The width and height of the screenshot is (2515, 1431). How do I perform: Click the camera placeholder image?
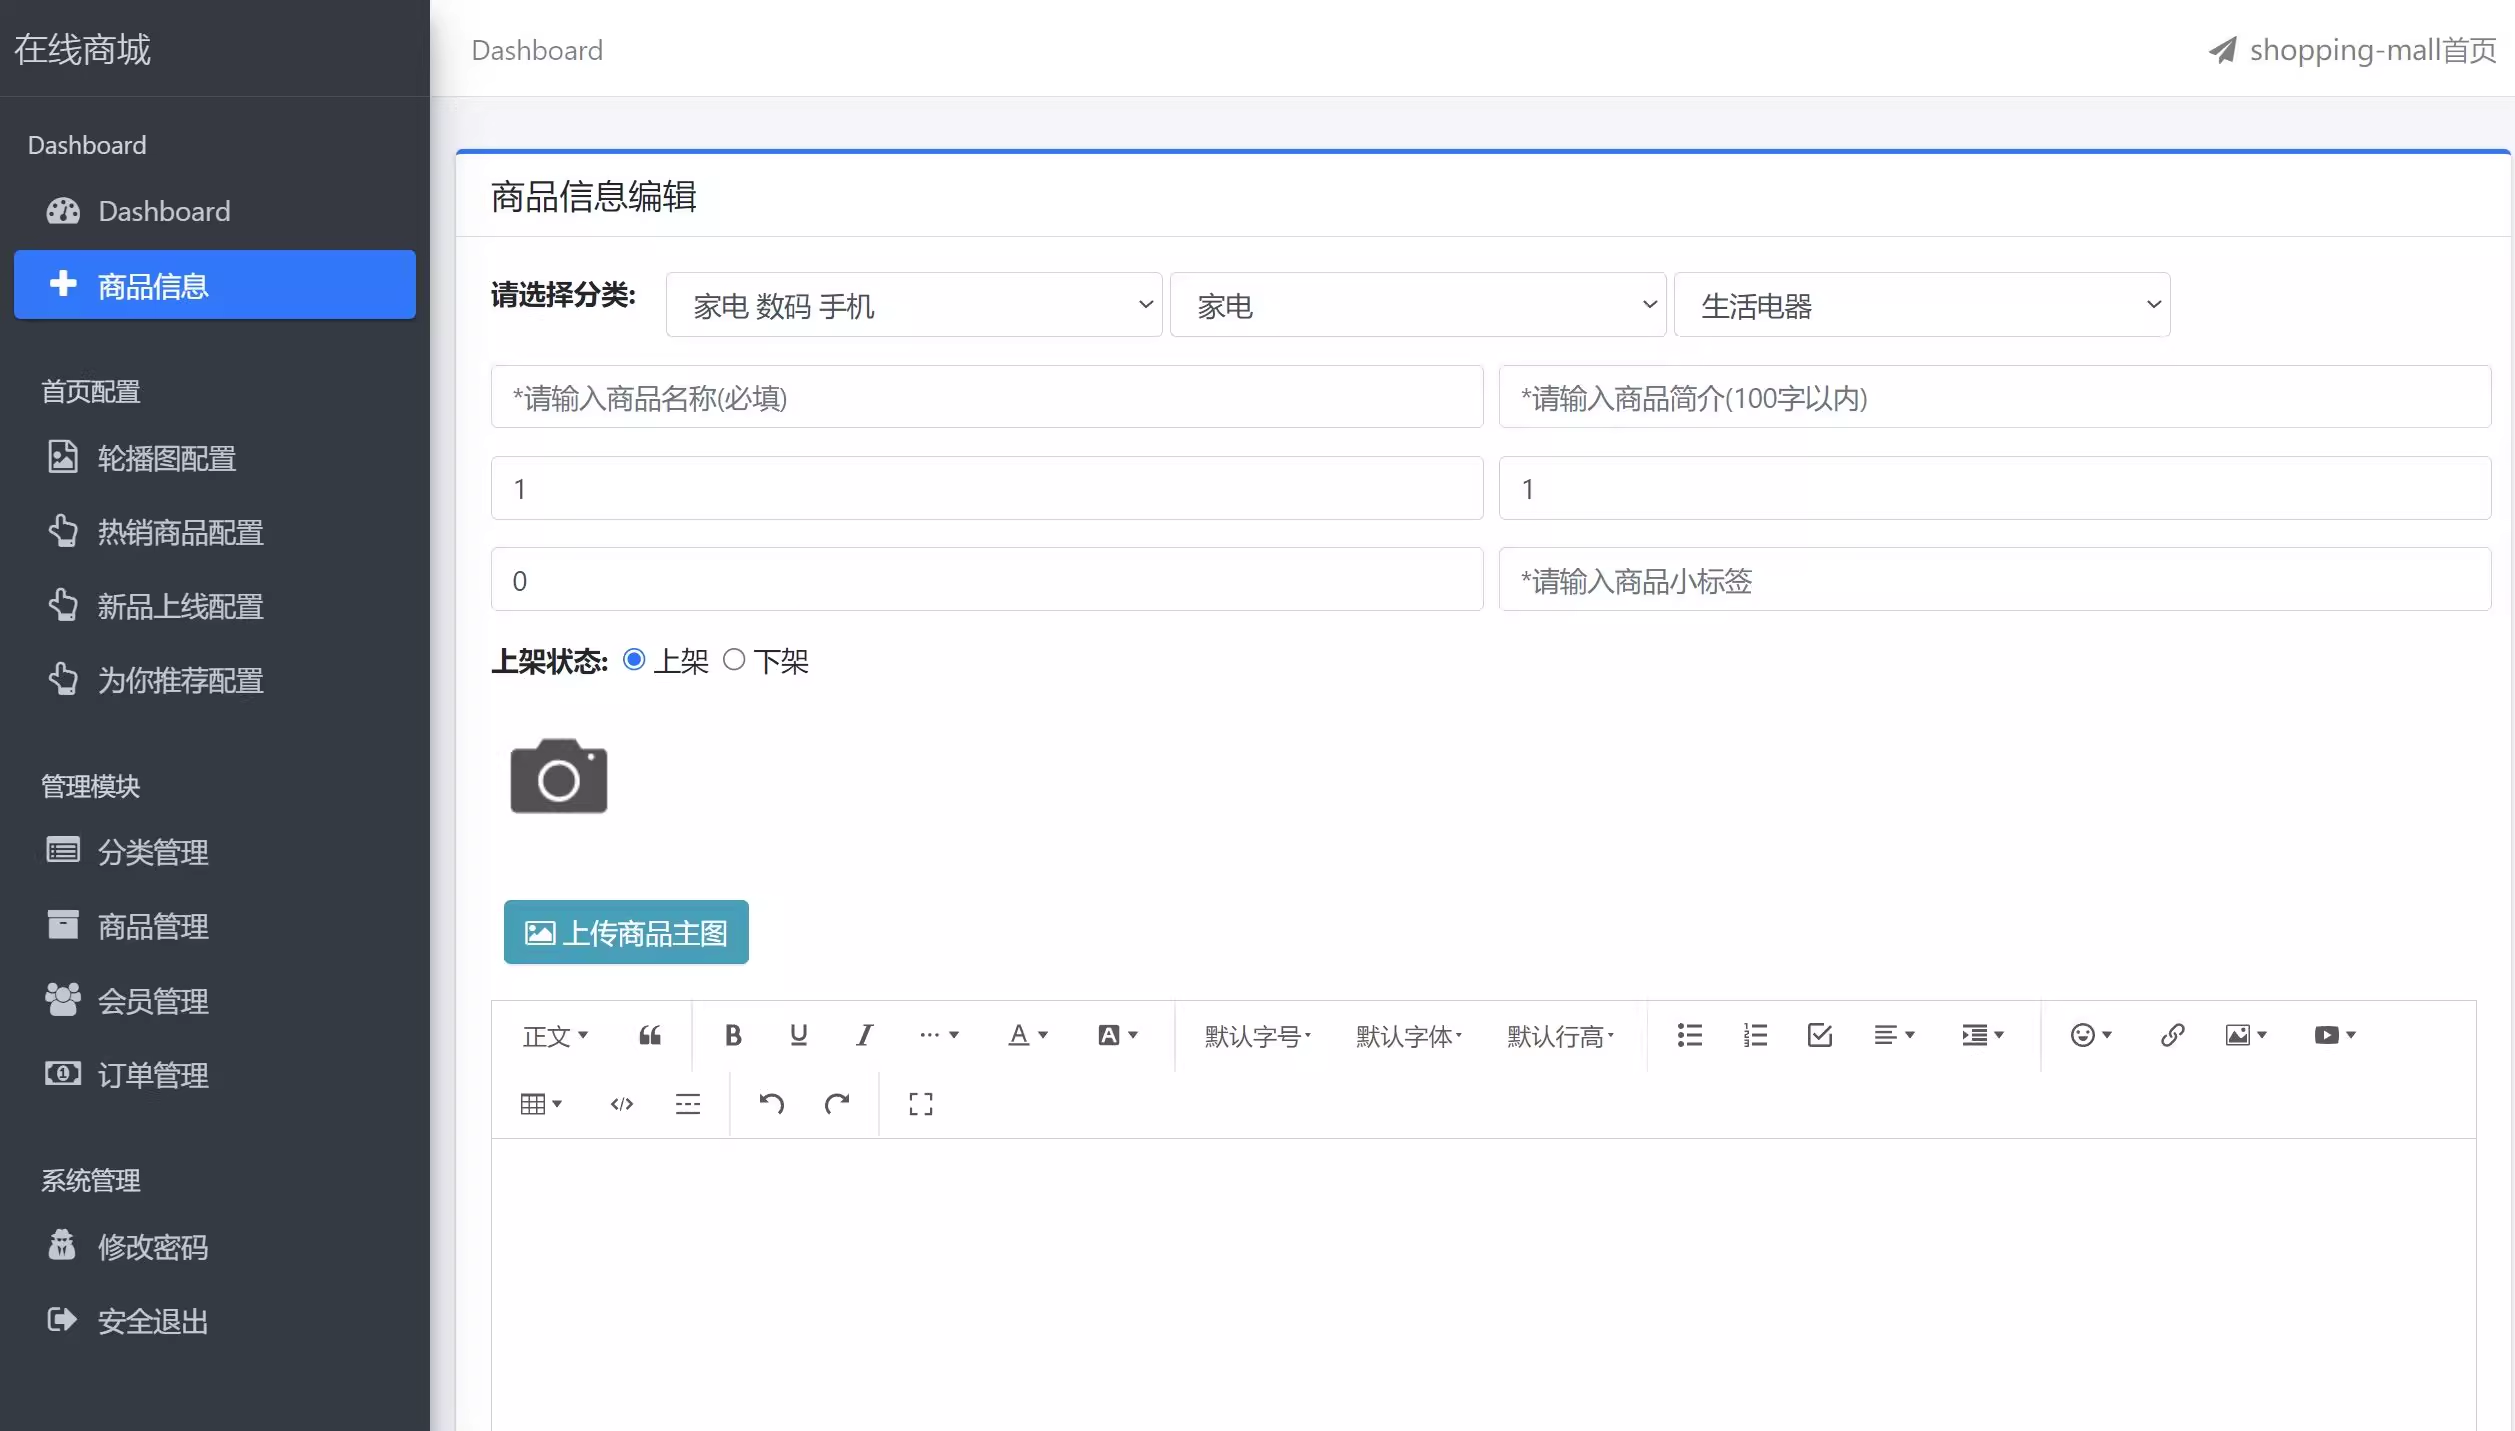(559, 776)
